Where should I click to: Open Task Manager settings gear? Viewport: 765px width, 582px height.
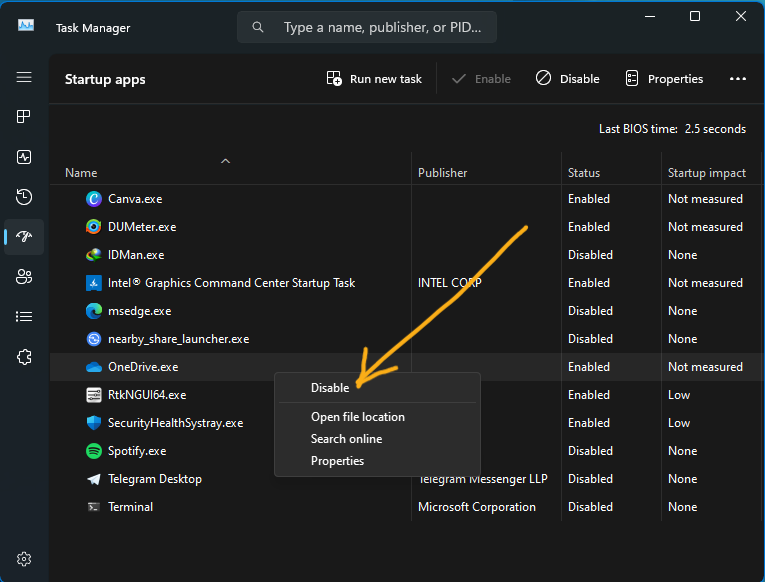[24, 559]
